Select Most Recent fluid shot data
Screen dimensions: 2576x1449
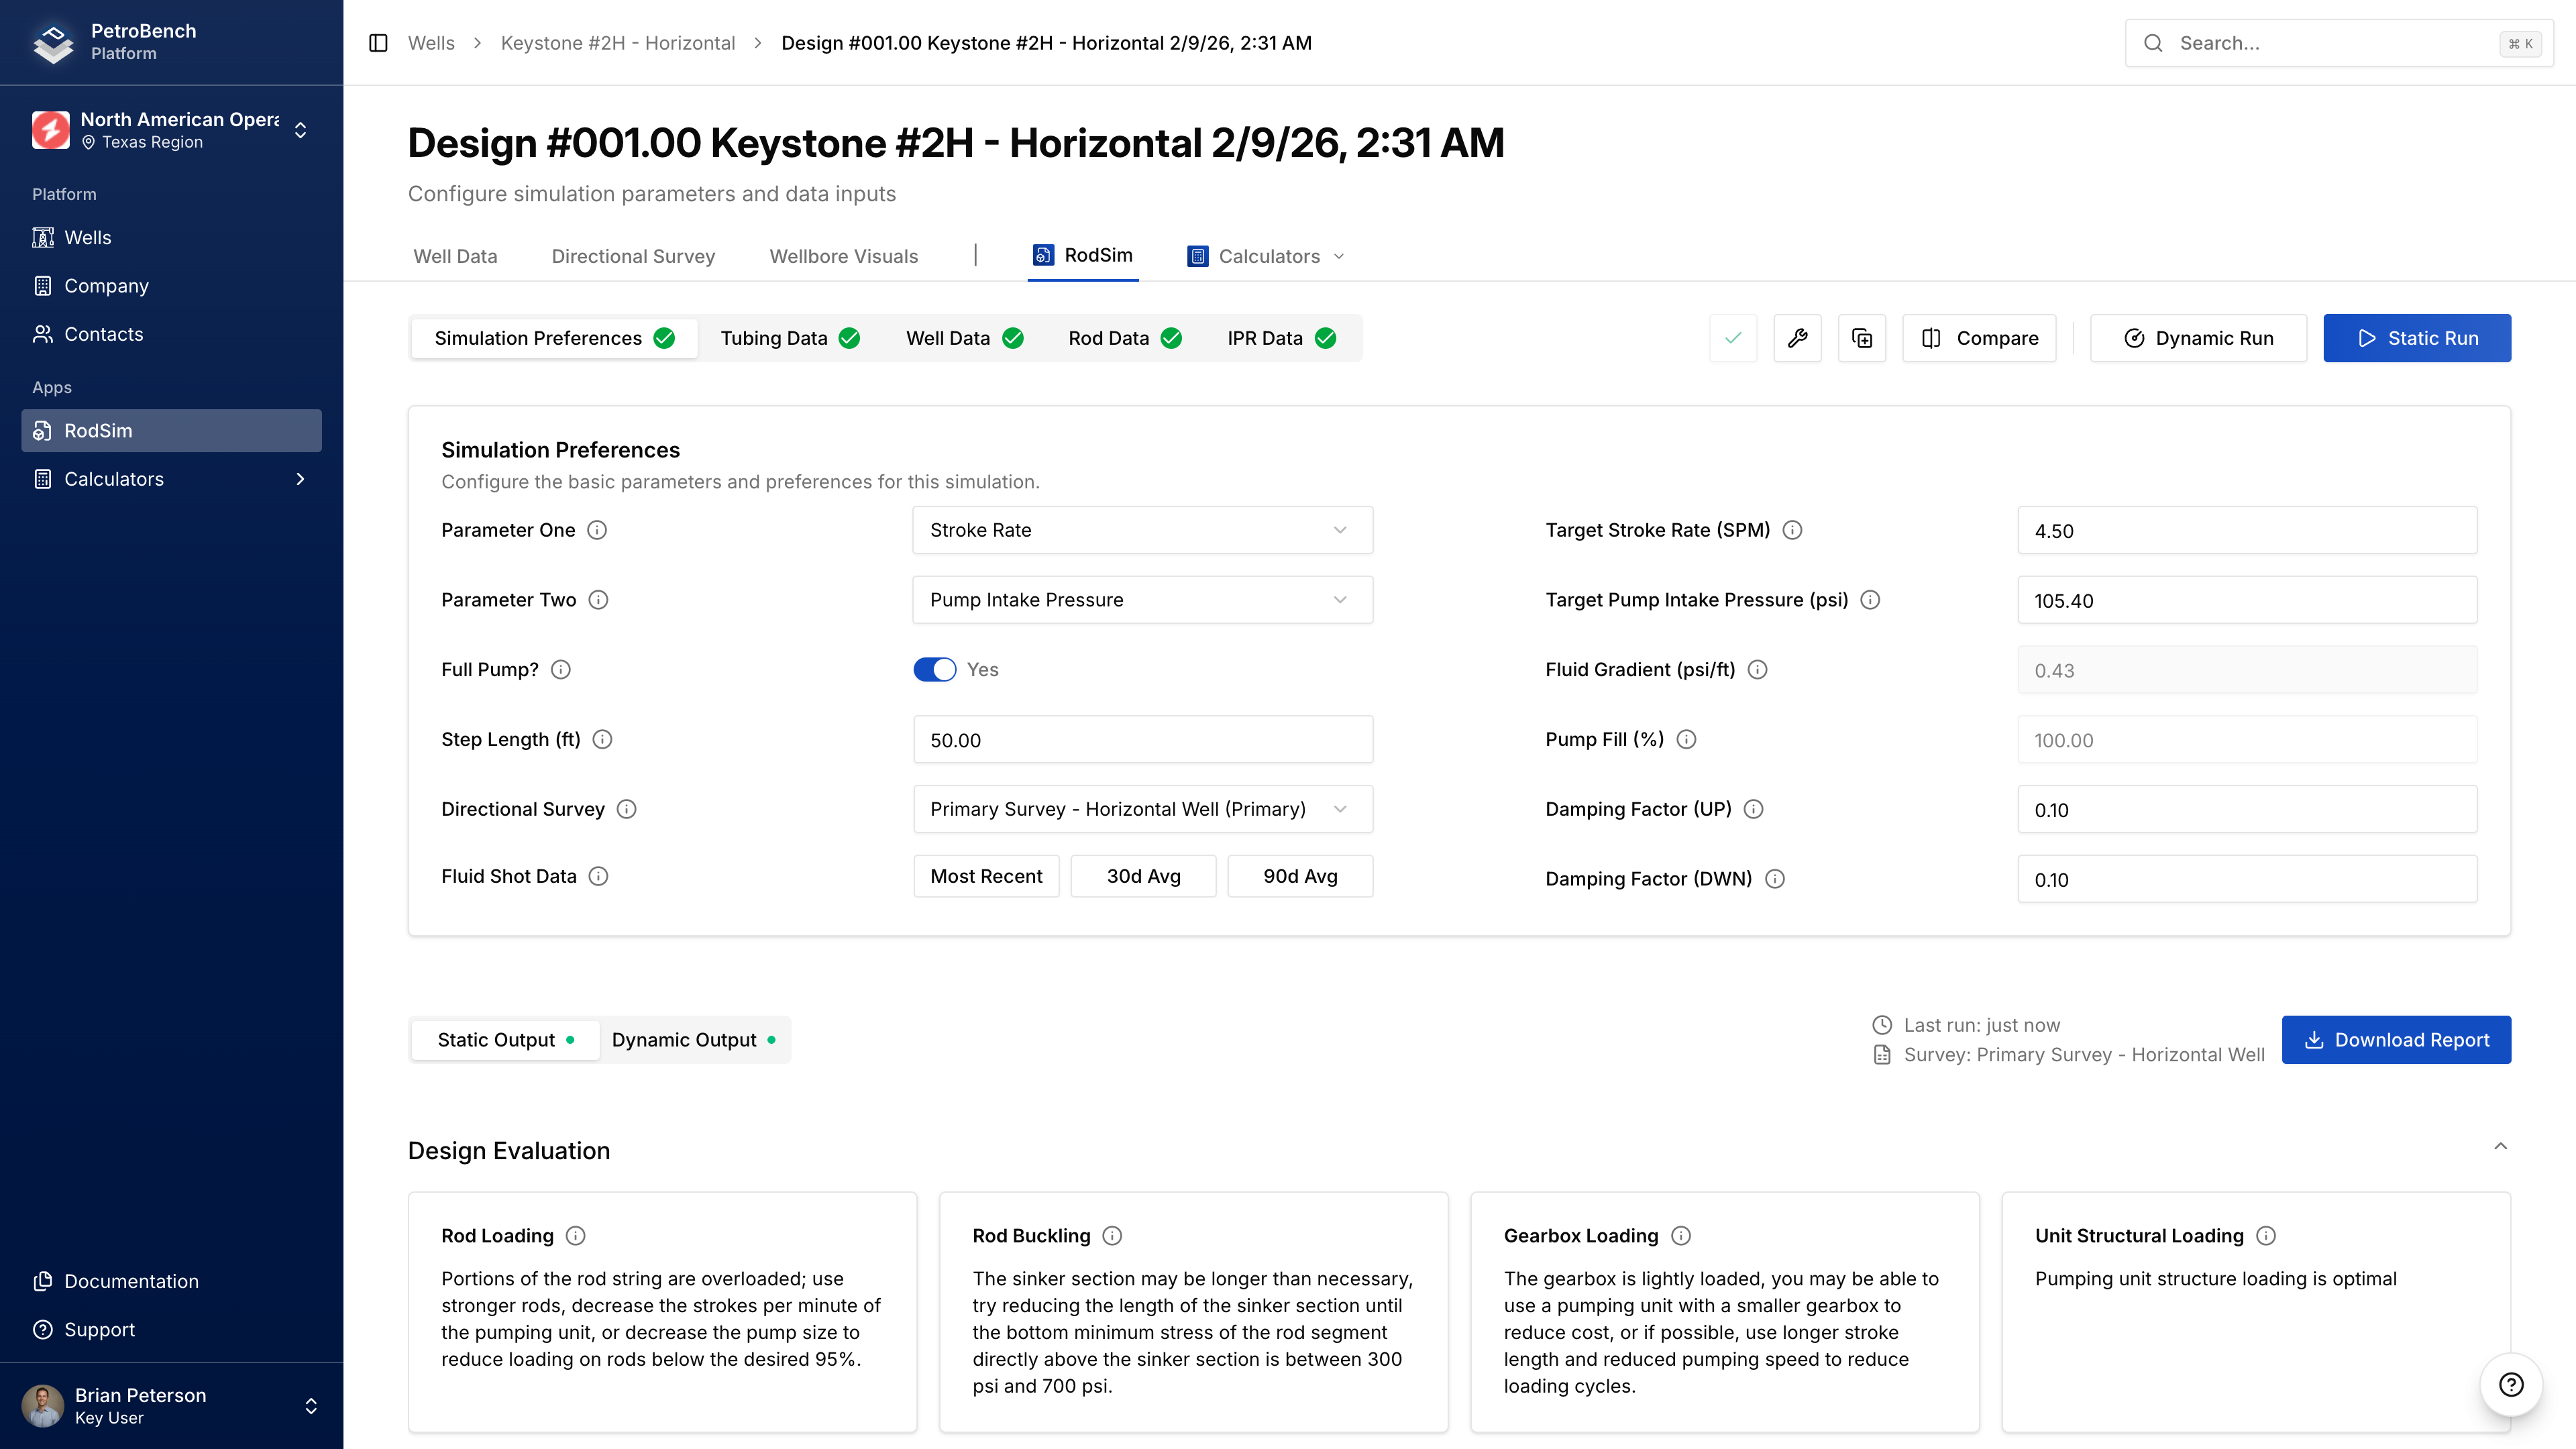click(x=986, y=876)
